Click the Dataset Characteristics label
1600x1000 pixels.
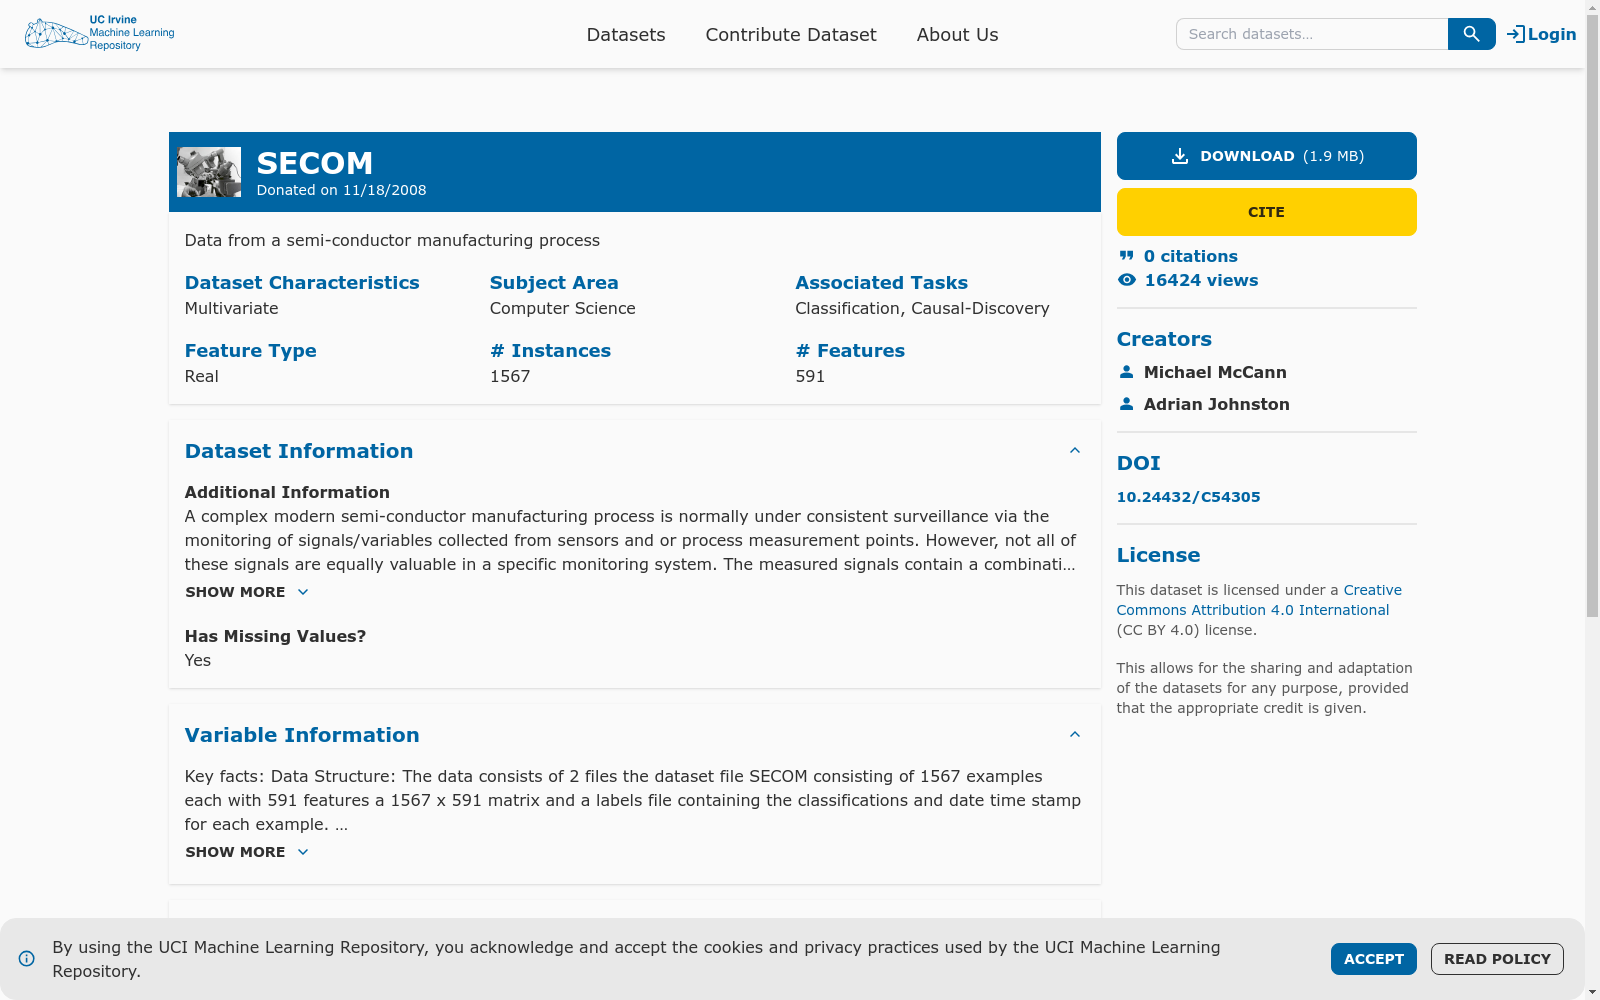(x=302, y=283)
